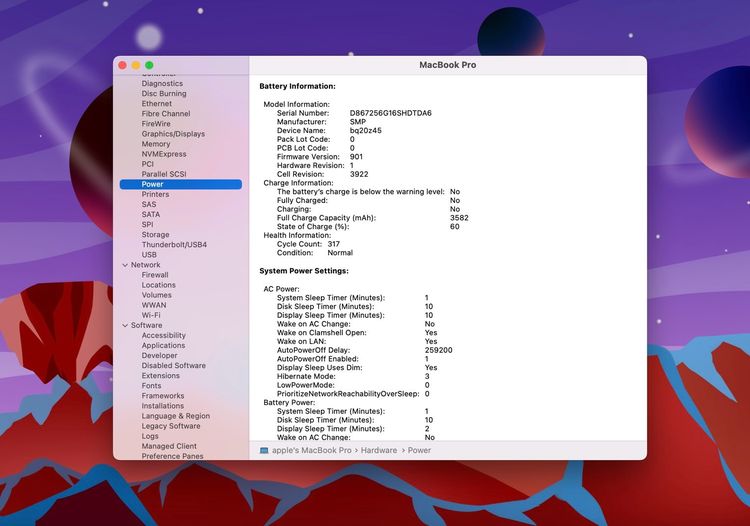The image size is (750, 526).
Task: Select FireWire in the sidebar
Action: (x=156, y=123)
